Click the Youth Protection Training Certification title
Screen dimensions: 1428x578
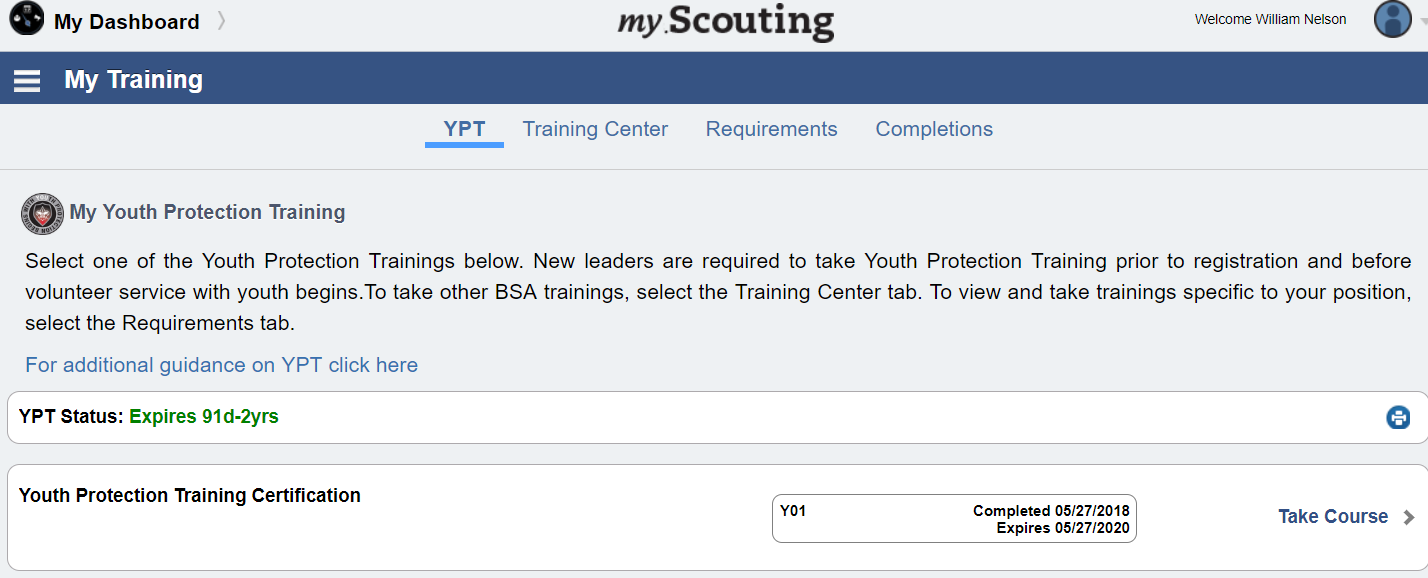pyautogui.click(x=190, y=495)
